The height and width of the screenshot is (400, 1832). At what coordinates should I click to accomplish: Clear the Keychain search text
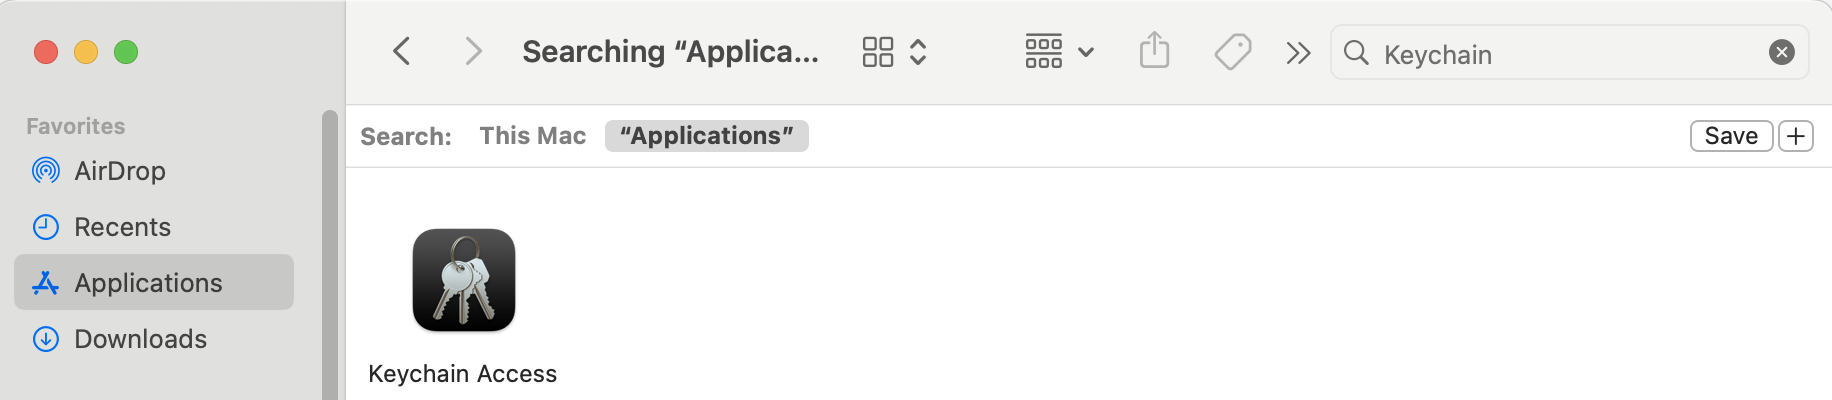click(x=1782, y=52)
